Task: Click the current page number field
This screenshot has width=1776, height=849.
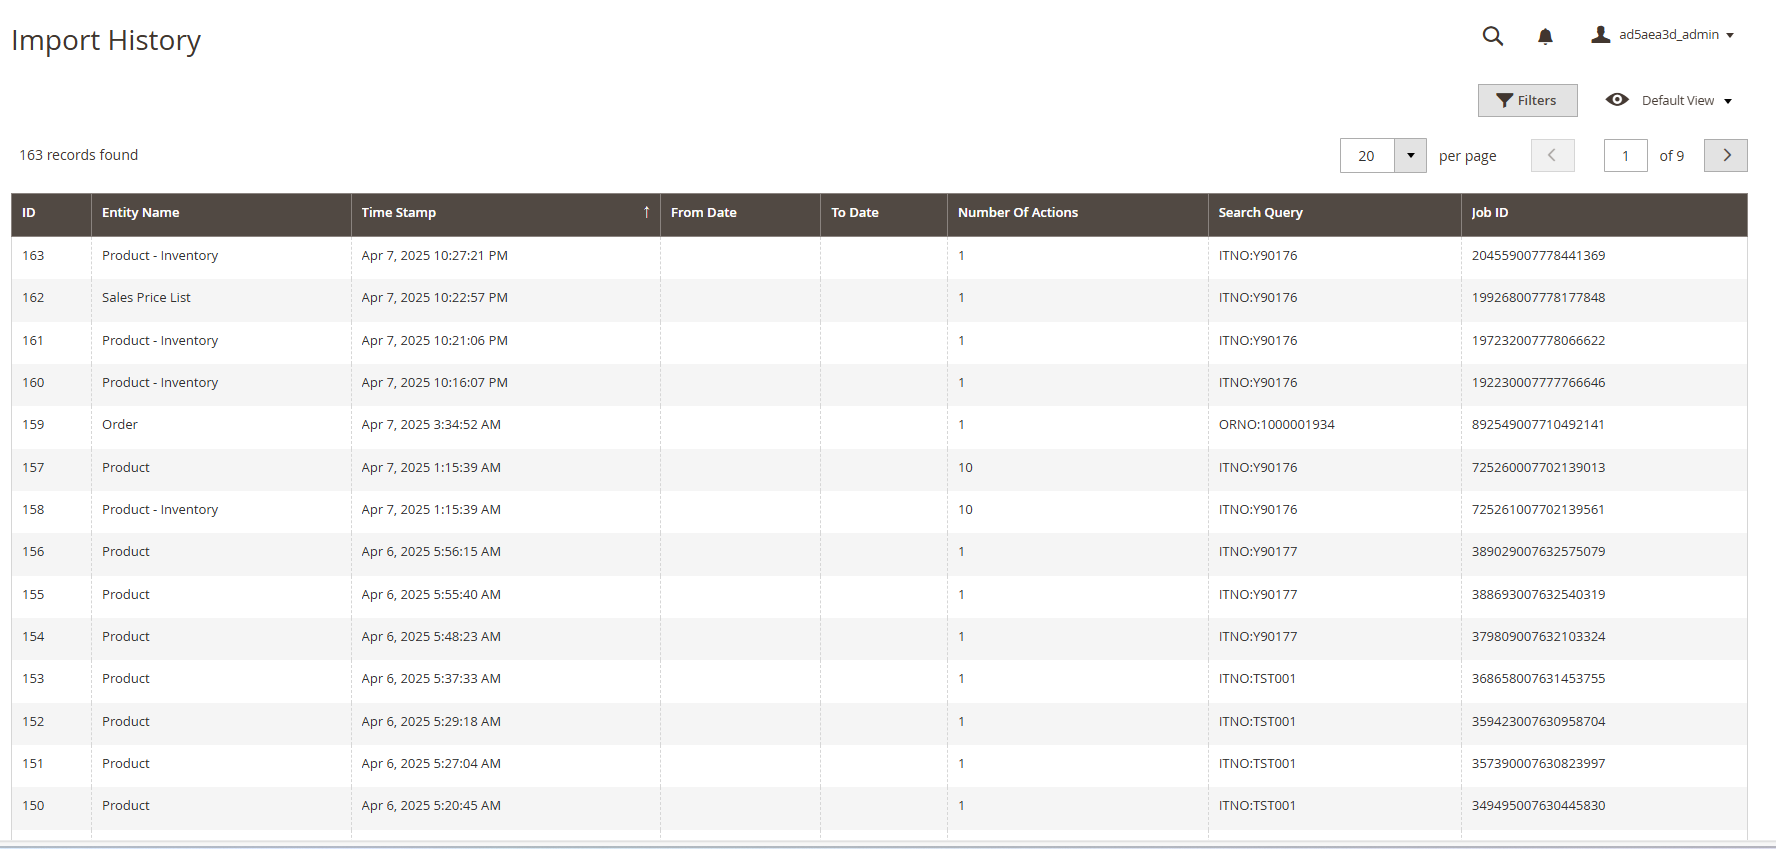Action: (x=1625, y=156)
